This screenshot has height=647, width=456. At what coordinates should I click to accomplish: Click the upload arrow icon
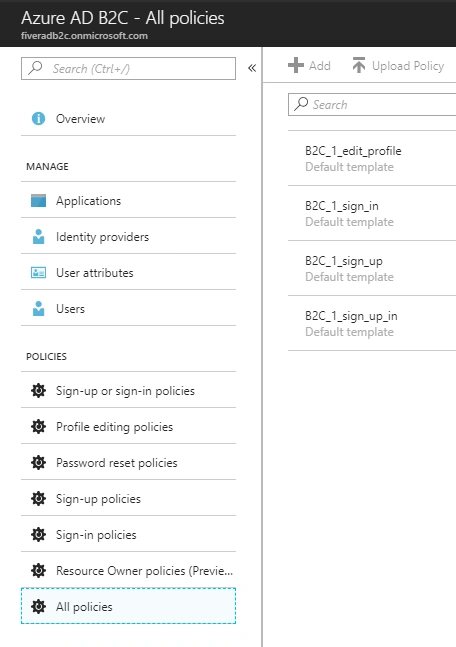click(359, 65)
